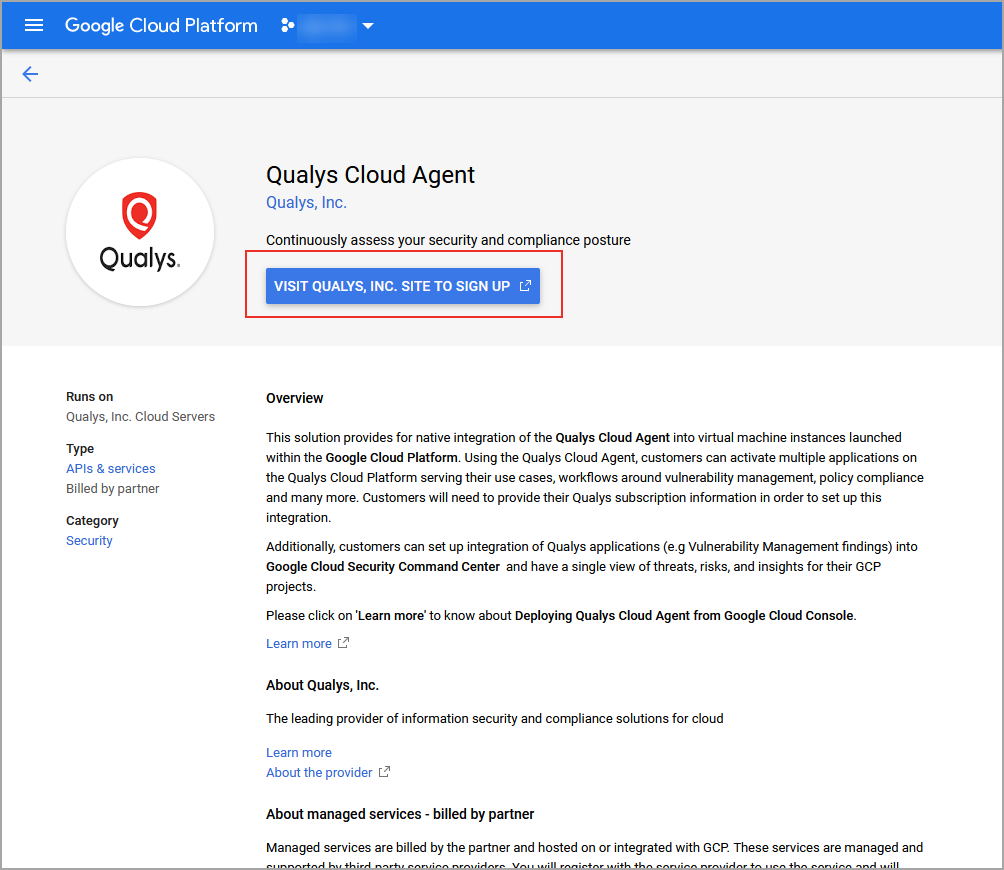Screen dimensions: 1004x870
Task: Click Visit Qualys, Inc. Site to Sign Up
Action: 403,286
